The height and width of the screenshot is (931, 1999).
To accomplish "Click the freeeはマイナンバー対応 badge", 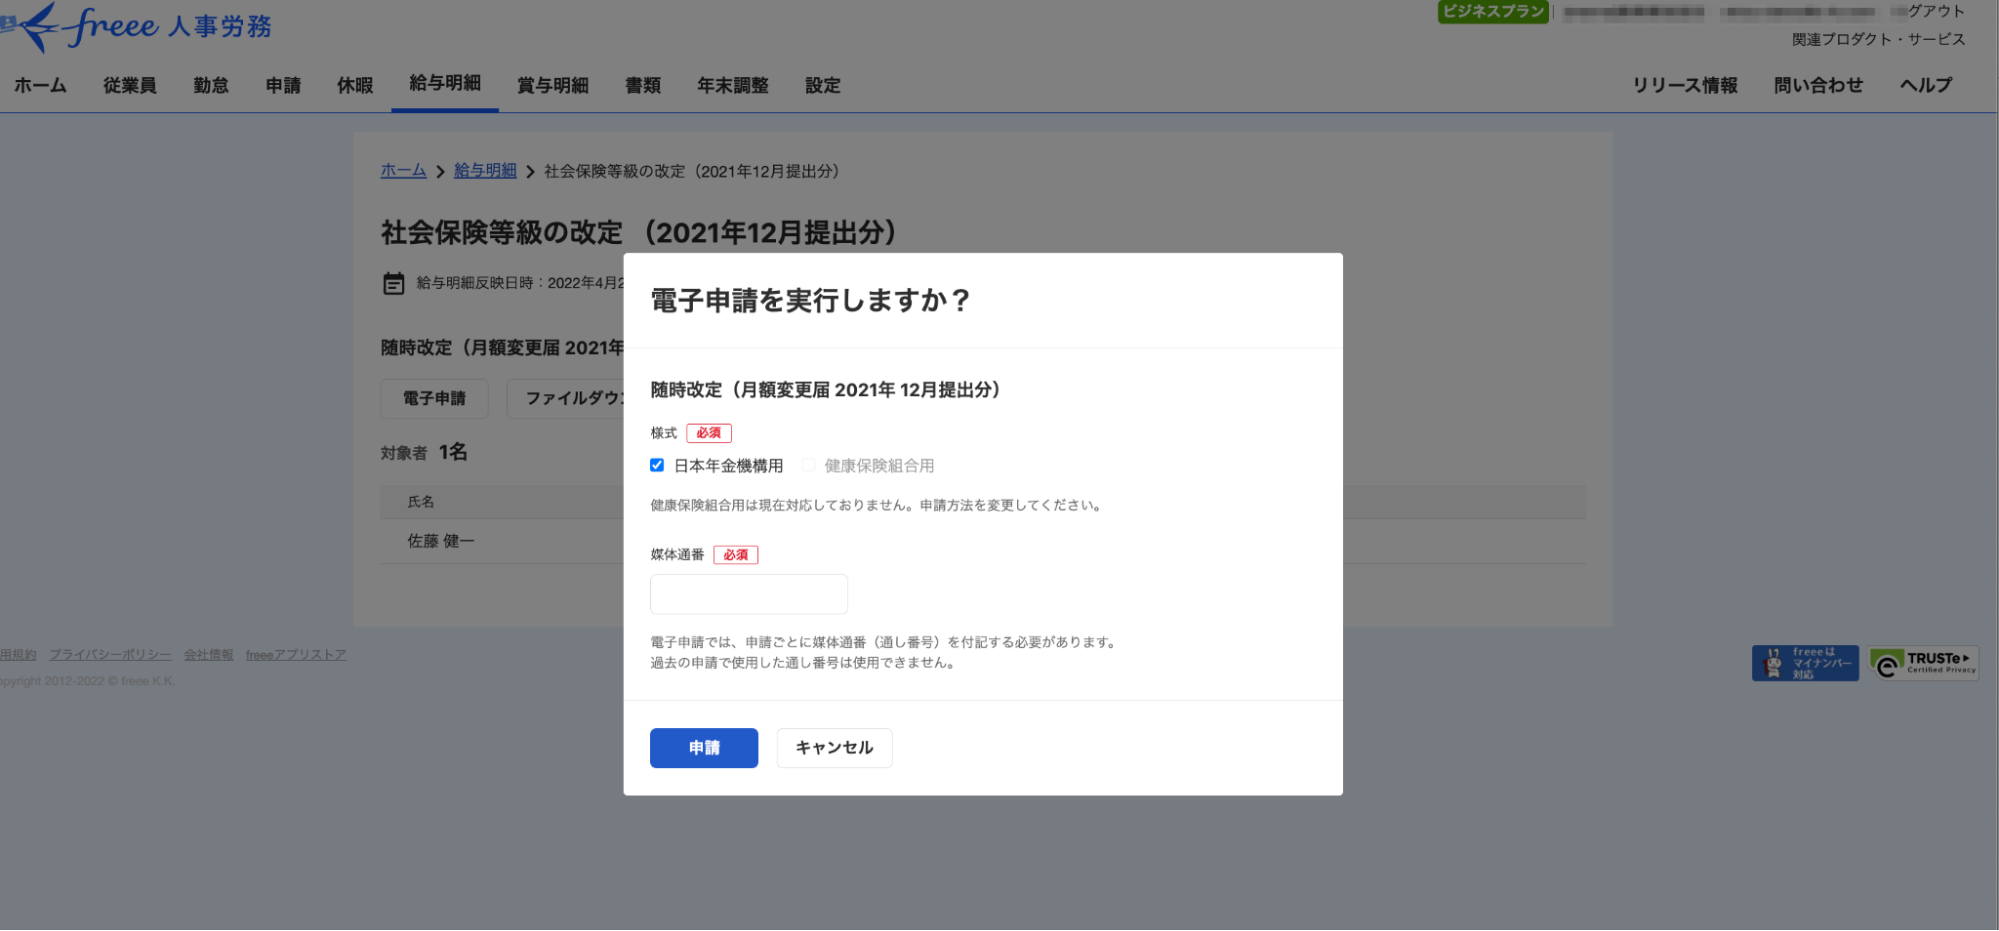I will [x=1804, y=662].
